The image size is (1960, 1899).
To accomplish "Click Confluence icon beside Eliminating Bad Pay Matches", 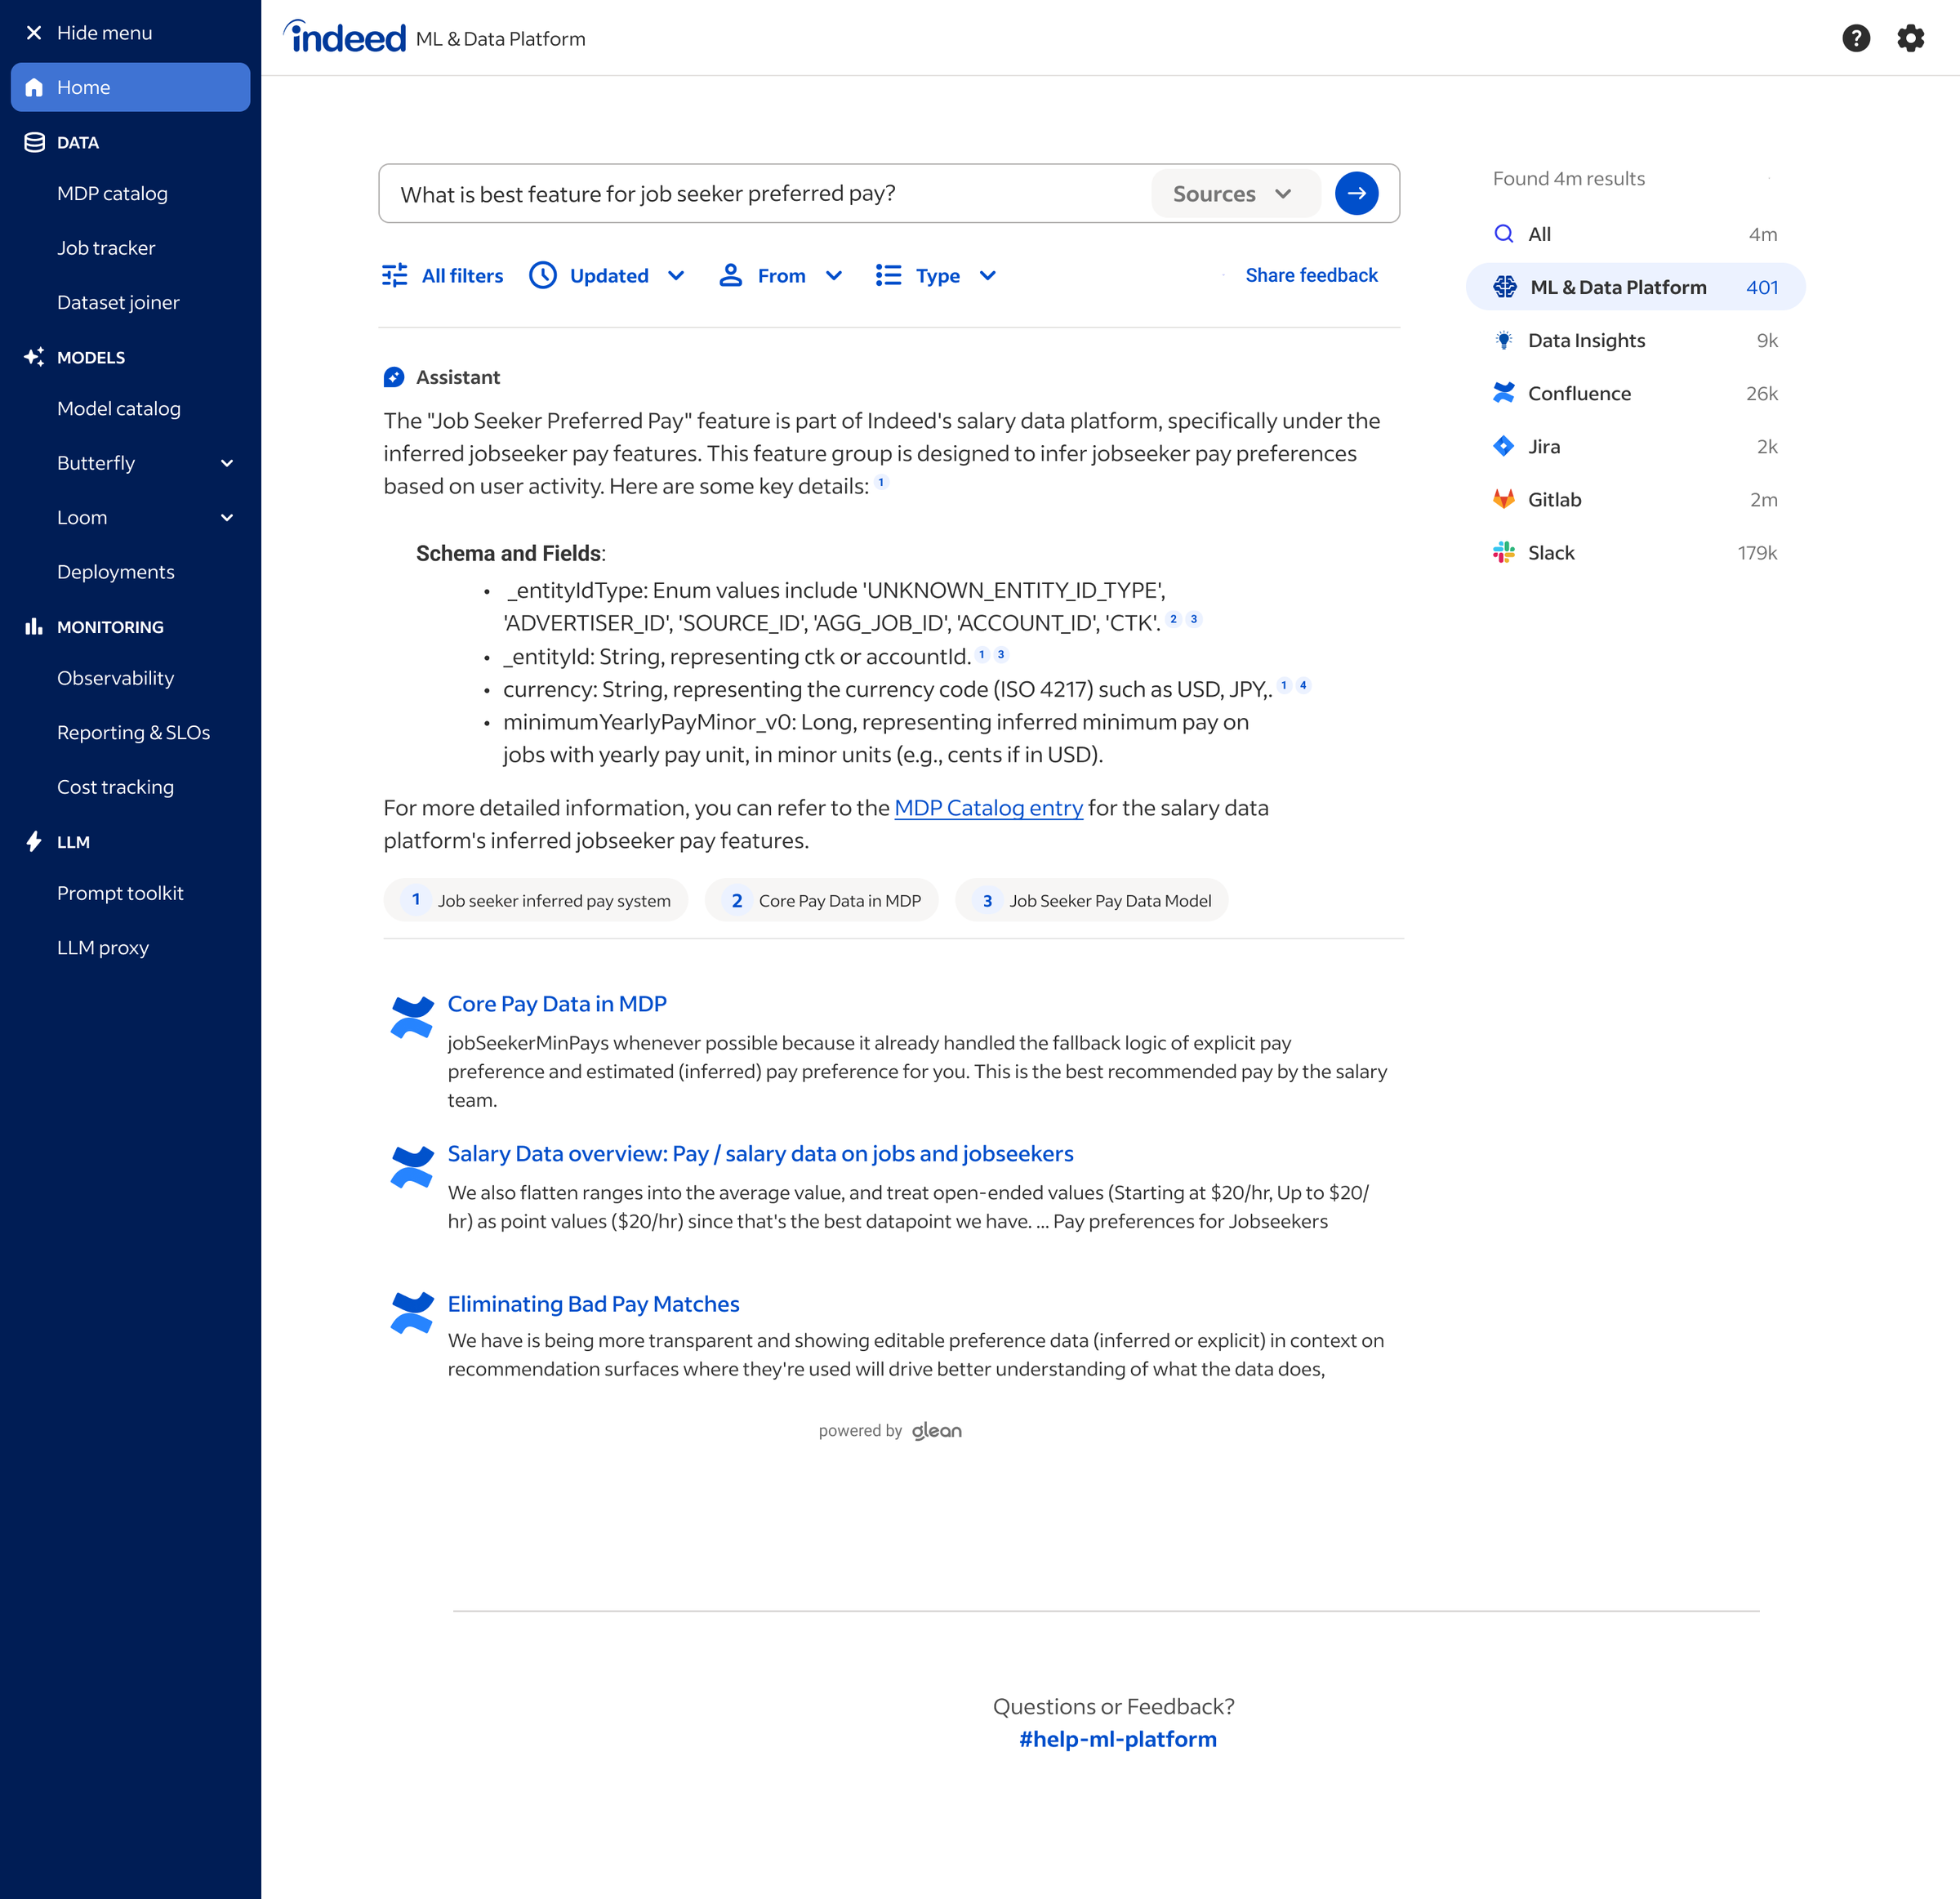I will [411, 1313].
